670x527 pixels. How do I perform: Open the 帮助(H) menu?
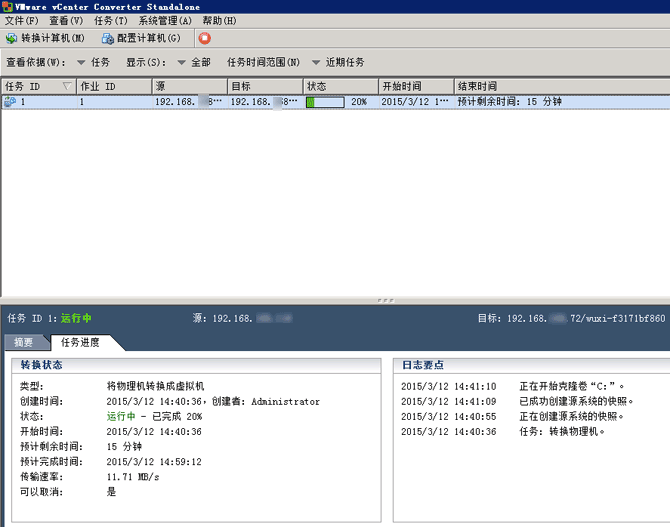(219, 21)
